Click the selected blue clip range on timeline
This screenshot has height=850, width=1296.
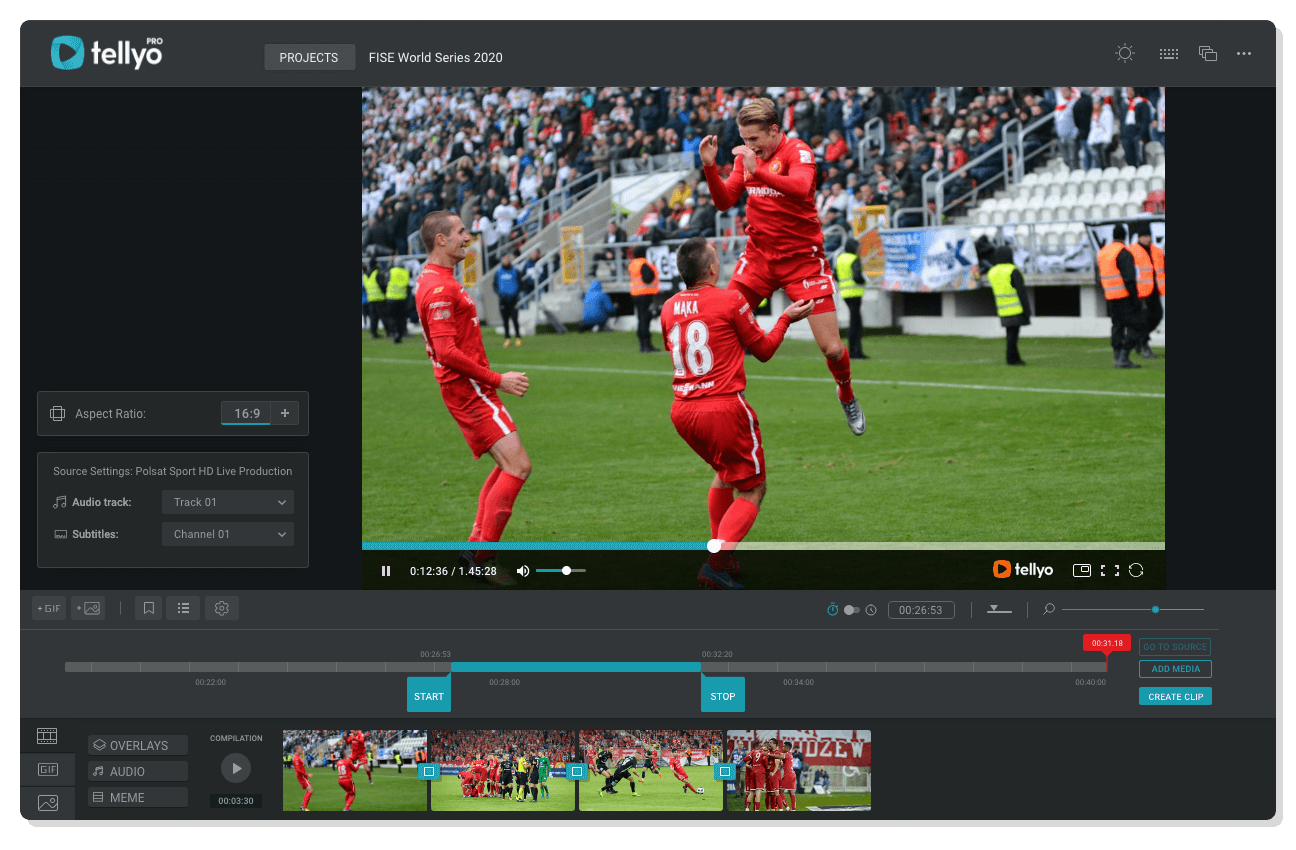pos(576,666)
